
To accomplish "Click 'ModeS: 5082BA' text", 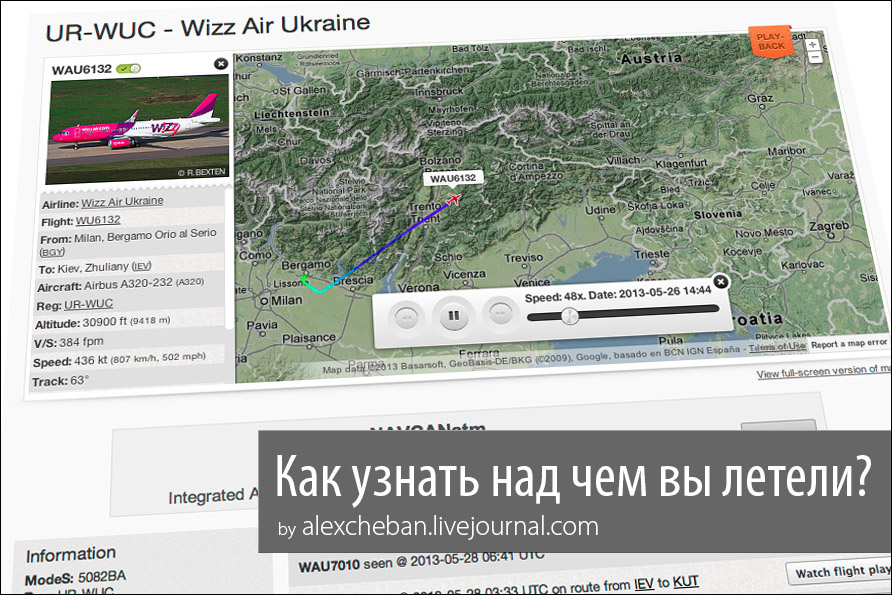I will (75, 578).
